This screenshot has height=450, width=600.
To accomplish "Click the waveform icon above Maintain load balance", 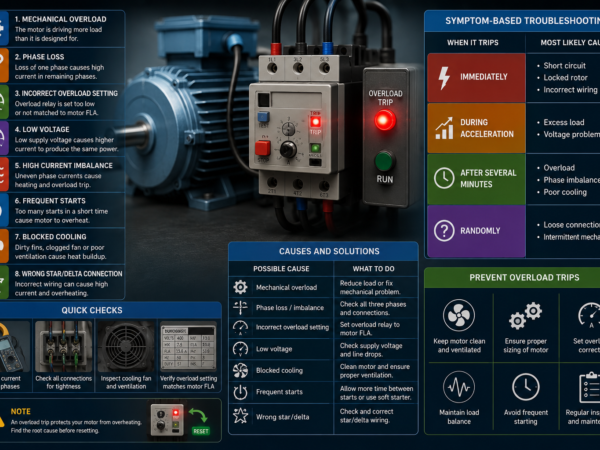I will [459, 387].
